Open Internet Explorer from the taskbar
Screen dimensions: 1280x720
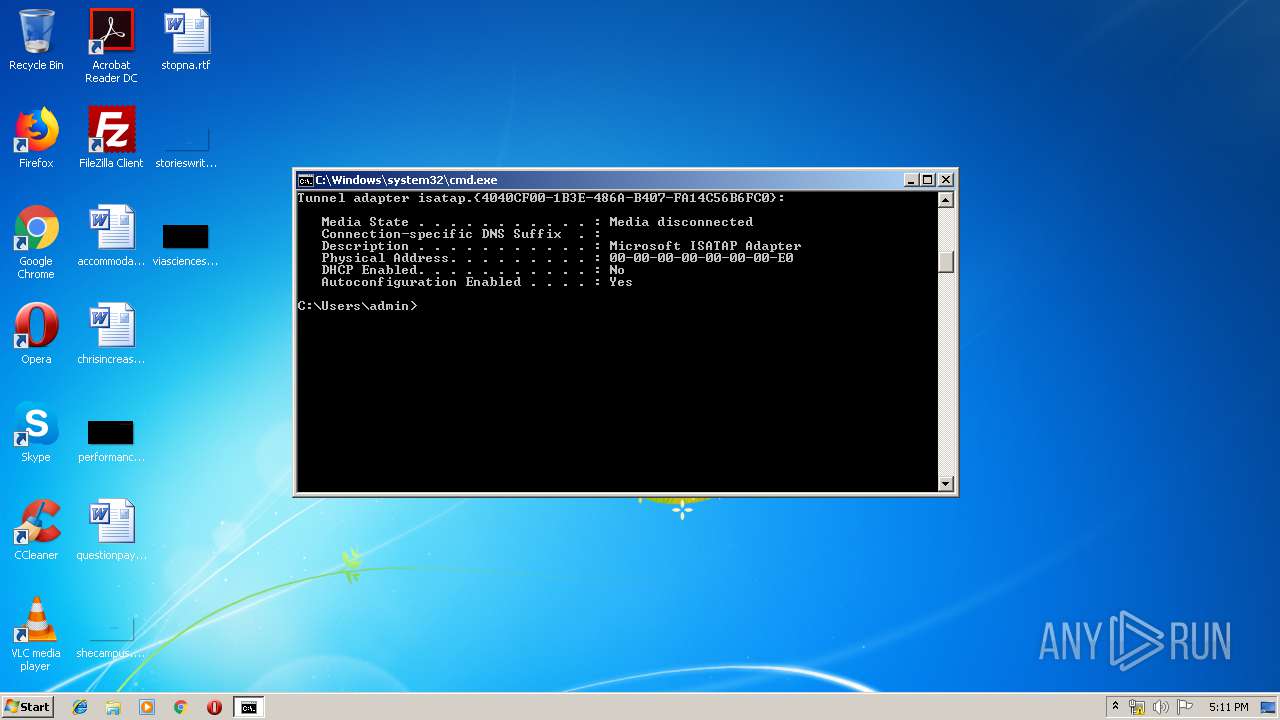pyautogui.click(x=80, y=707)
